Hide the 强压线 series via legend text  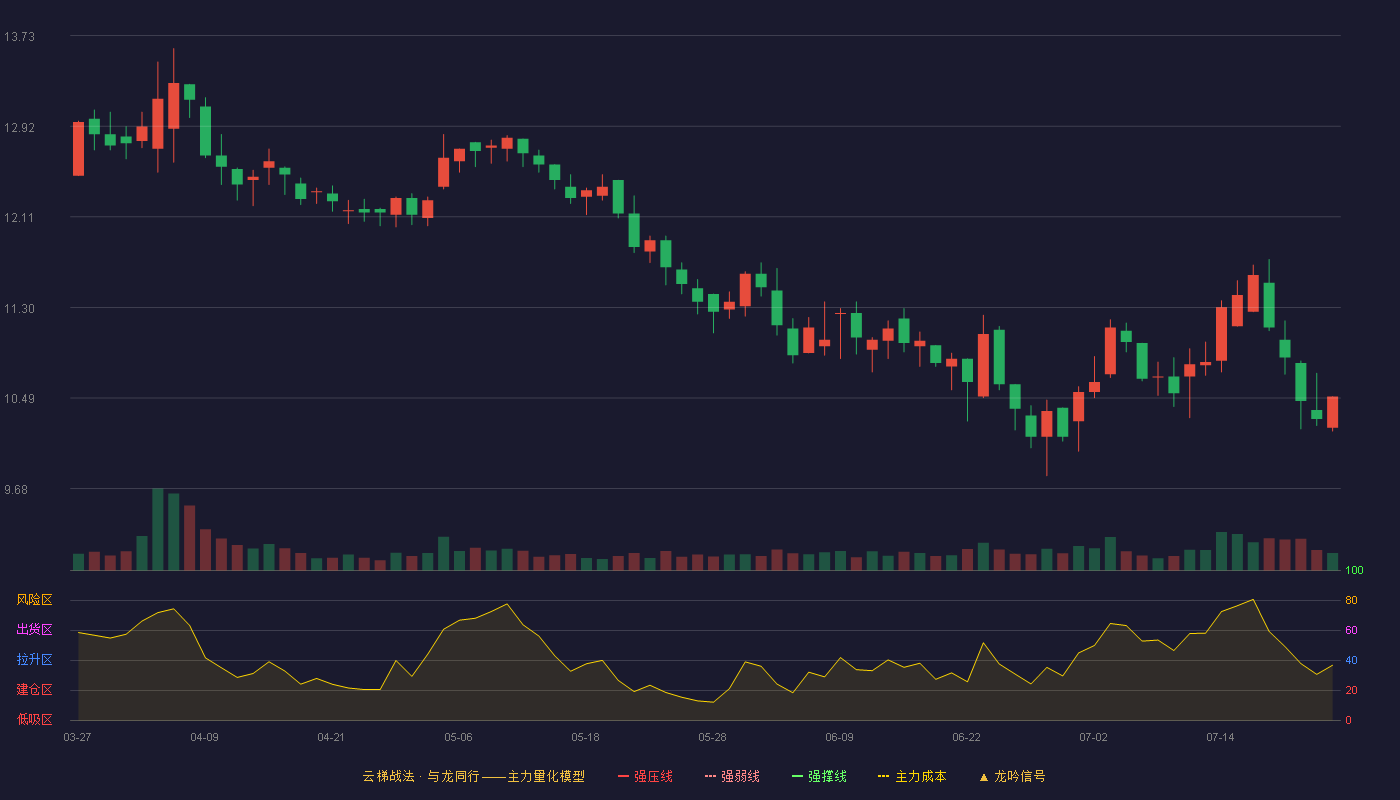(653, 776)
